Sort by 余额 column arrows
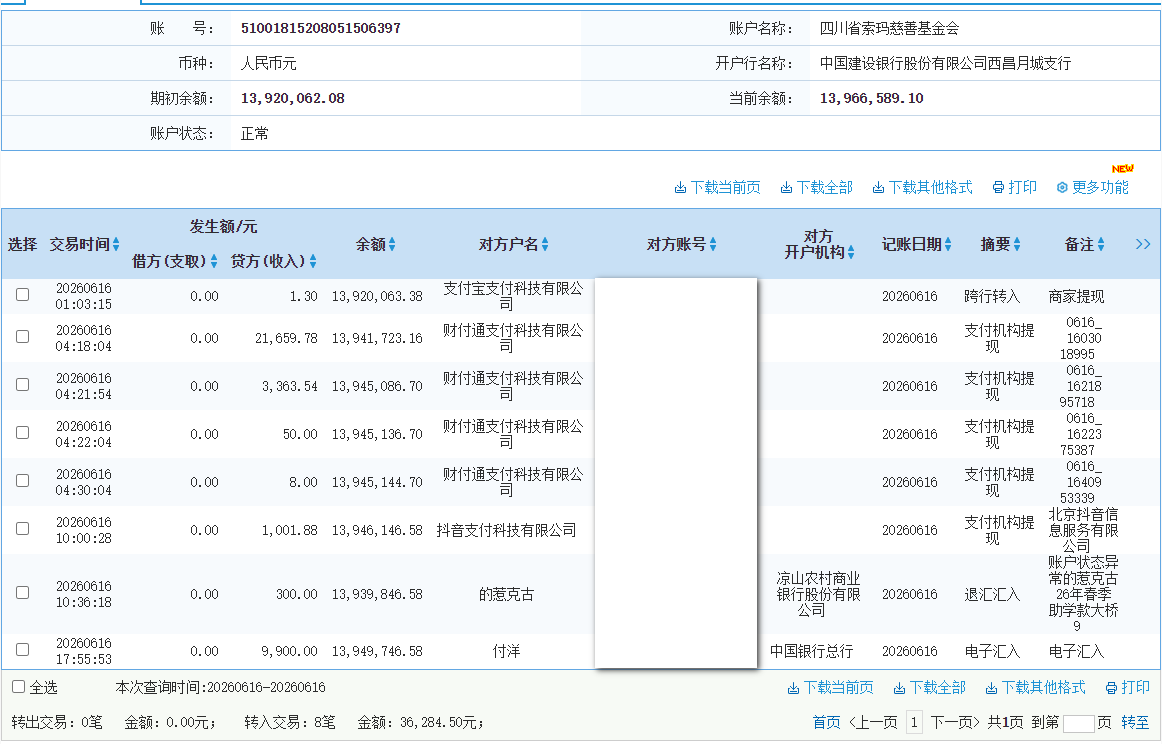This screenshot has width=1162, height=744. tap(391, 245)
